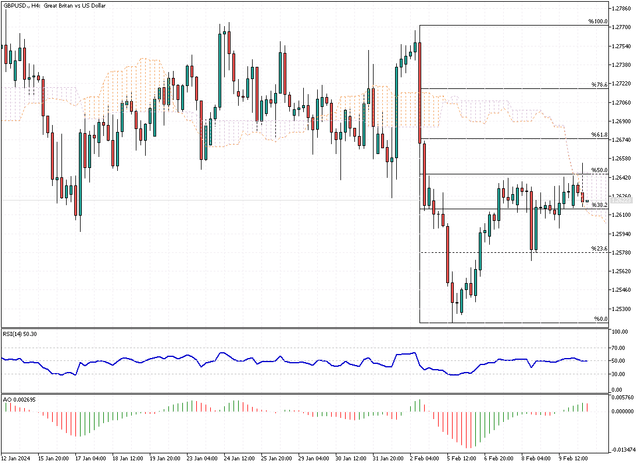The image size is (639, 465).
Task: Click the 1.26740 price axis value
Action: point(621,140)
